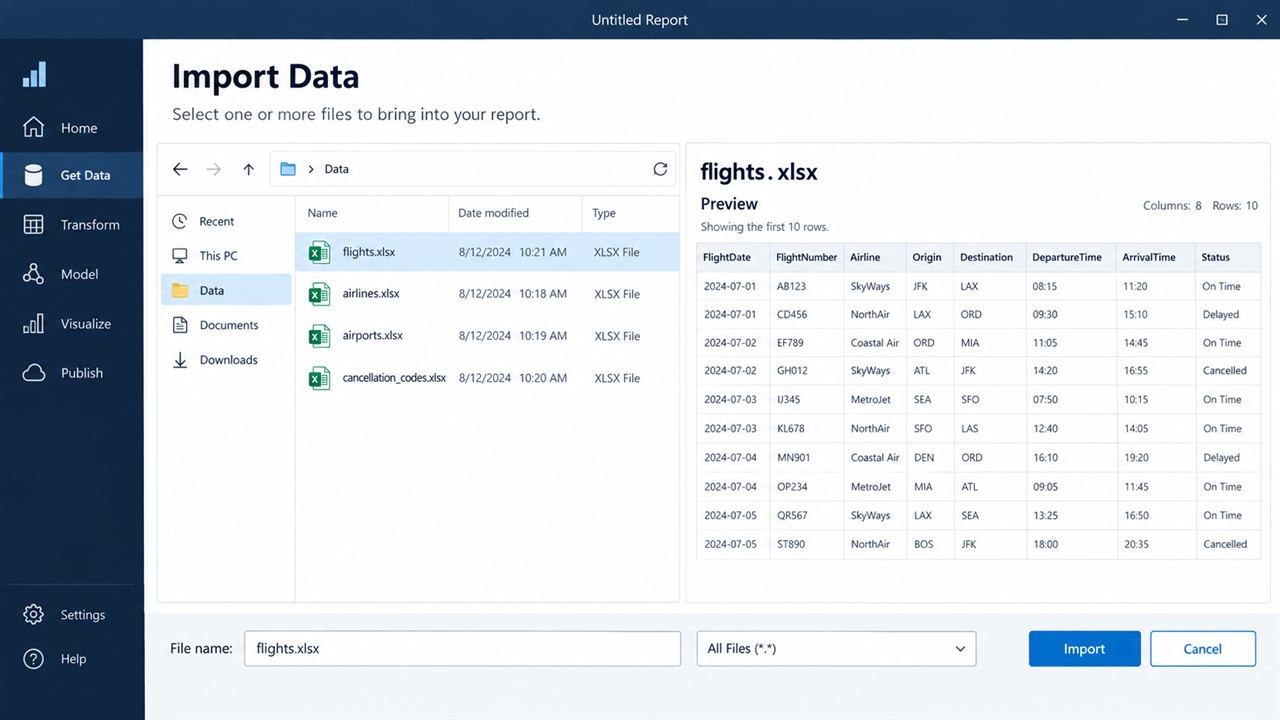Screen dimensions: 1280x720
Task: Select Recent in the location list
Action: click(x=226, y=221)
